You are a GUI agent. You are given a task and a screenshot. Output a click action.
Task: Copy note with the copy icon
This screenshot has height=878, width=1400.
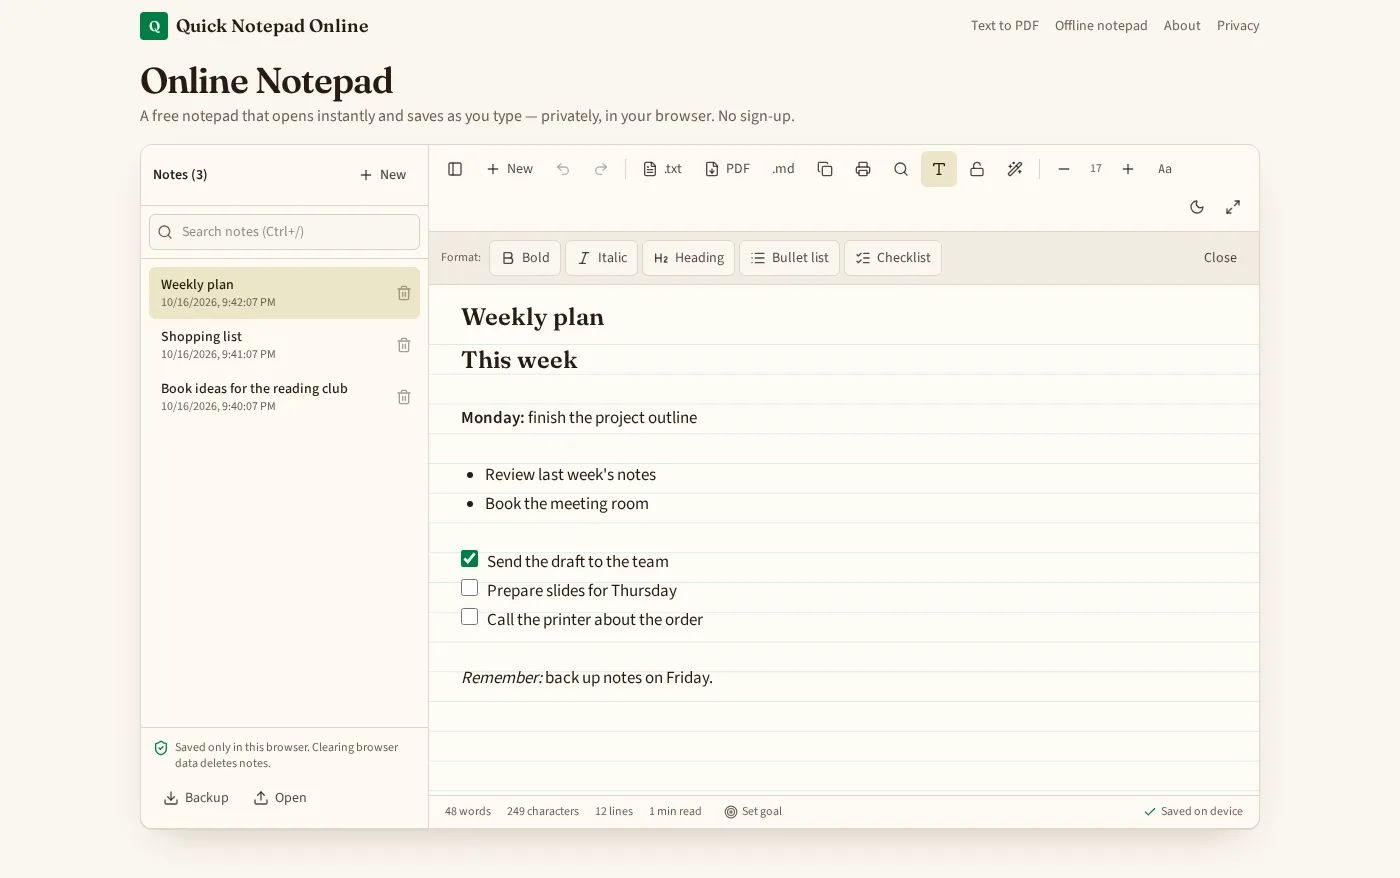pyautogui.click(x=825, y=169)
